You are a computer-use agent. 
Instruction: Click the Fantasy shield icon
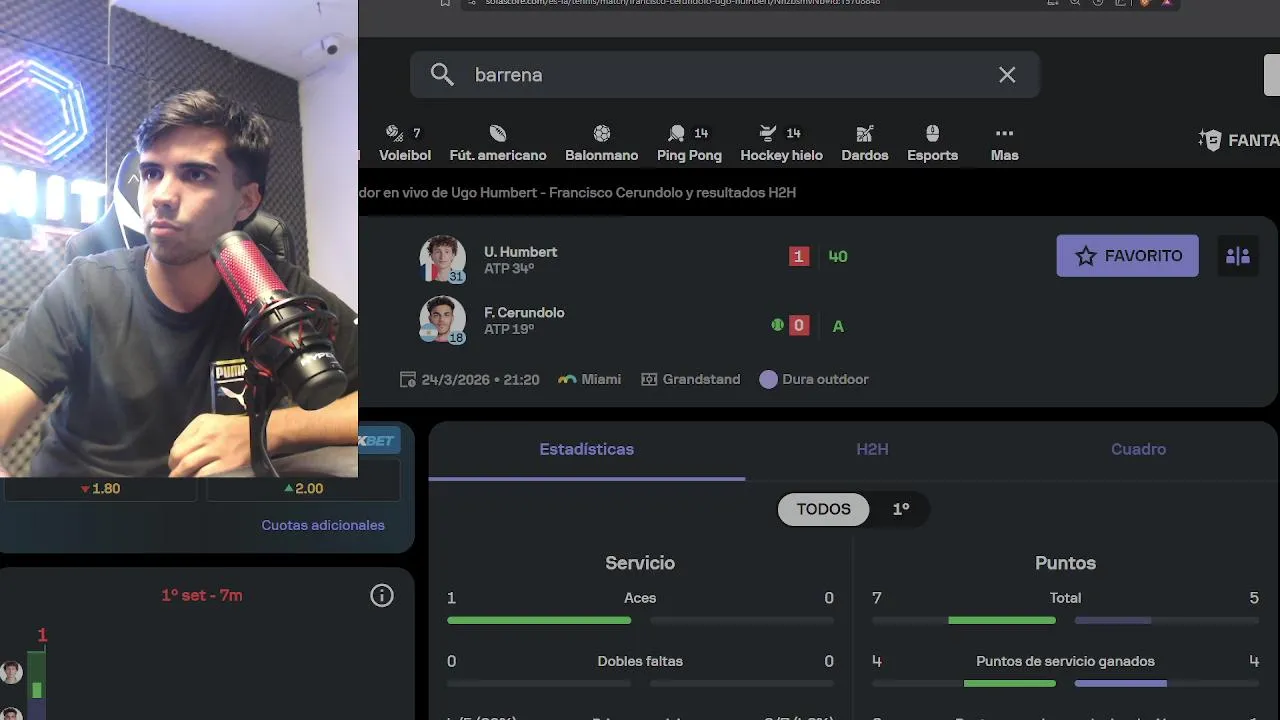tap(1210, 140)
